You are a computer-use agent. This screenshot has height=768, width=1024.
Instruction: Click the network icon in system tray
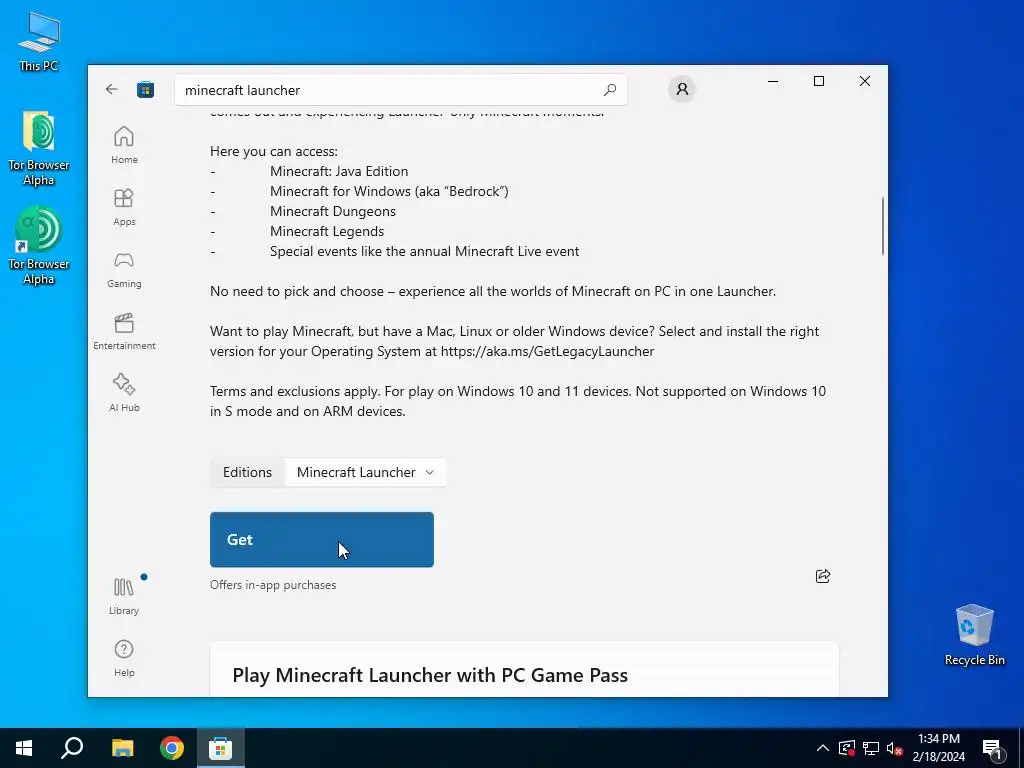(x=871, y=748)
